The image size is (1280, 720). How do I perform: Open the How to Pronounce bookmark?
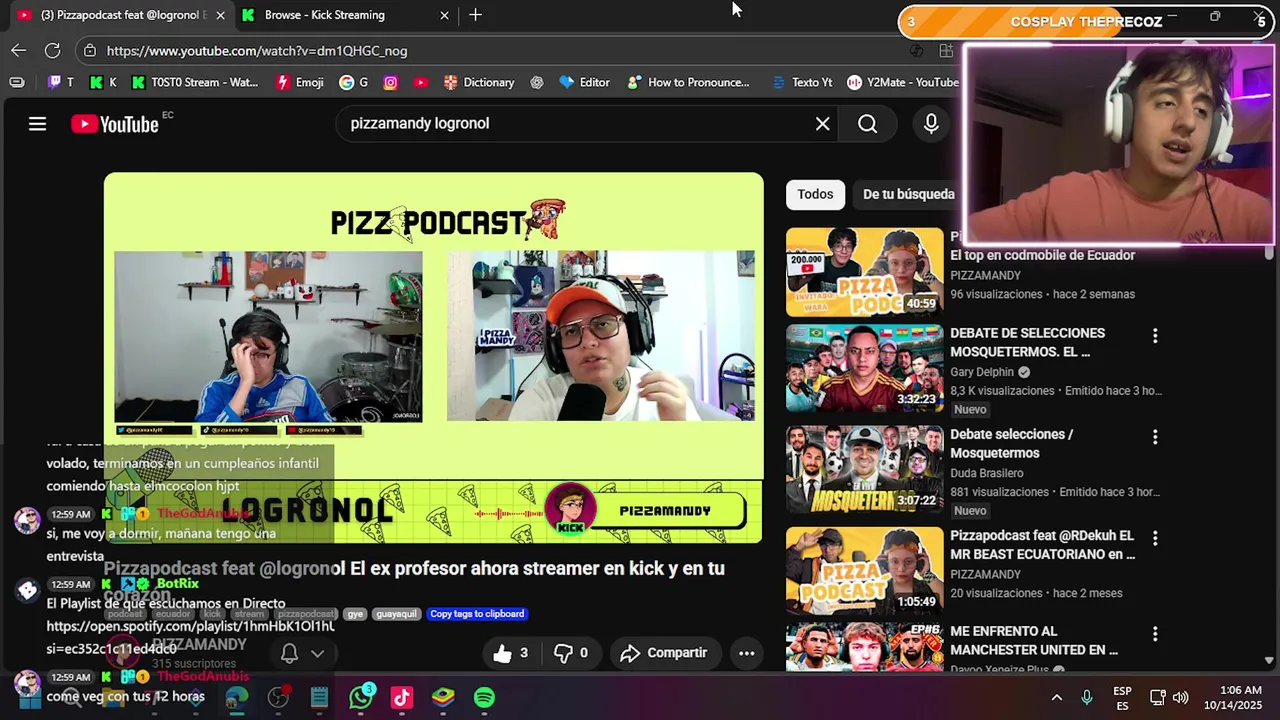click(688, 82)
